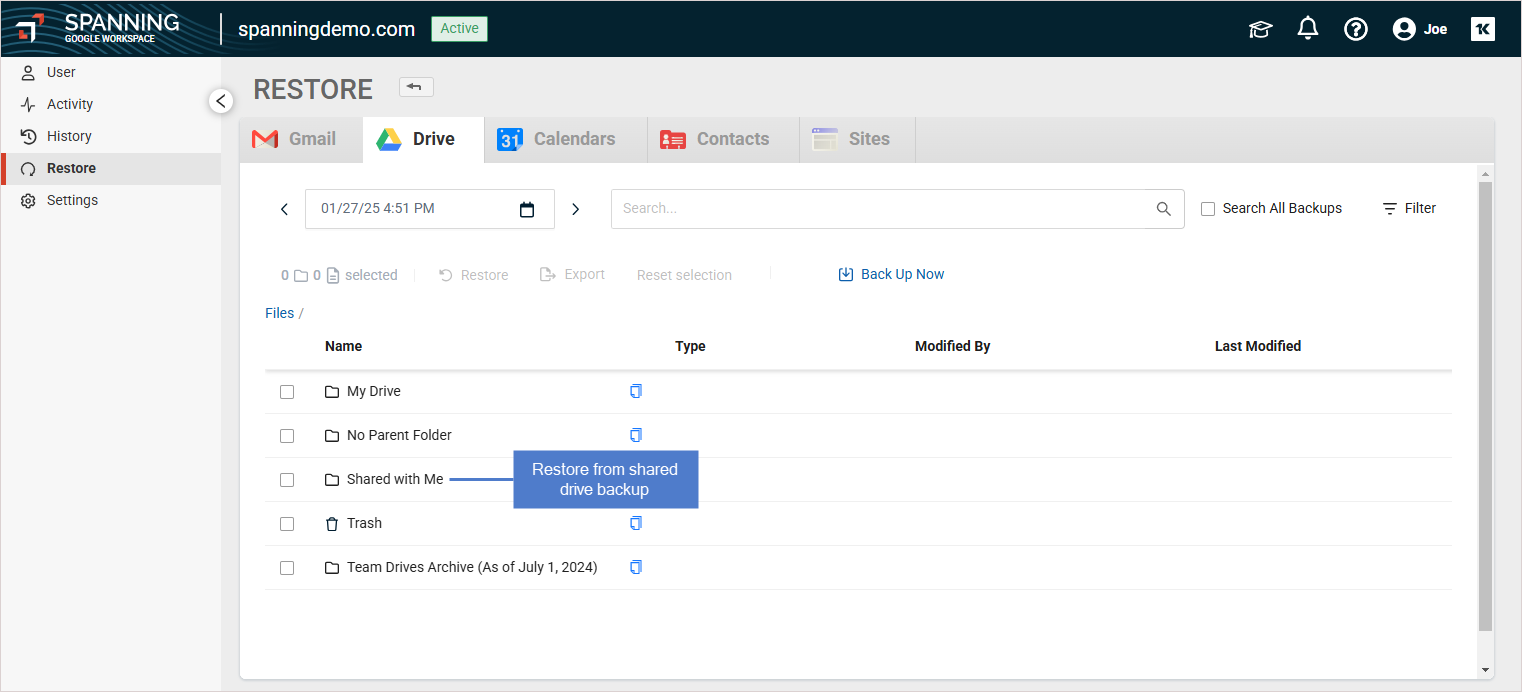Image resolution: width=1522 pixels, height=692 pixels.
Task: Open User in the sidebar
Action: [x=61, y=72]
